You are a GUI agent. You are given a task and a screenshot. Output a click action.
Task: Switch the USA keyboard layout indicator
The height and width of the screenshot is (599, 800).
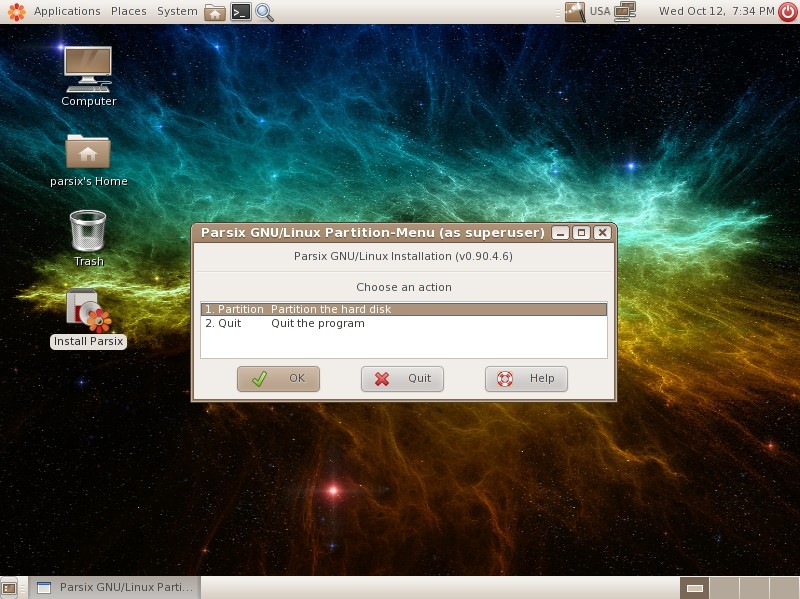600,11
